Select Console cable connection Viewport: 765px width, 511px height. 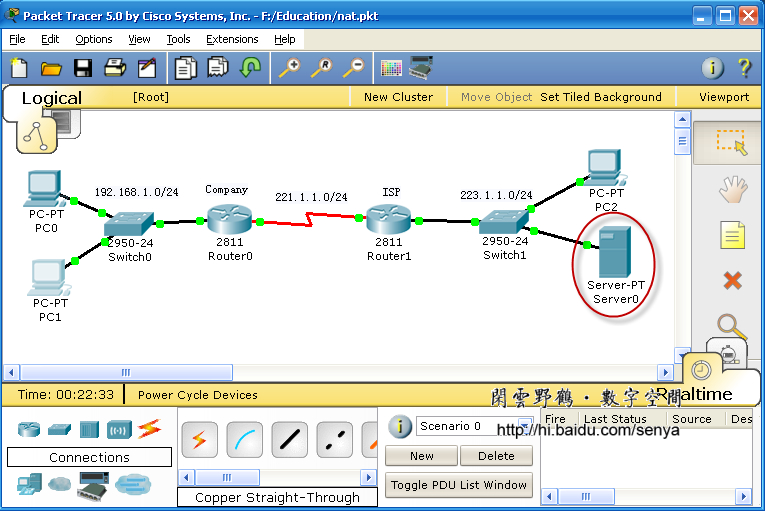tap(244, 440)
